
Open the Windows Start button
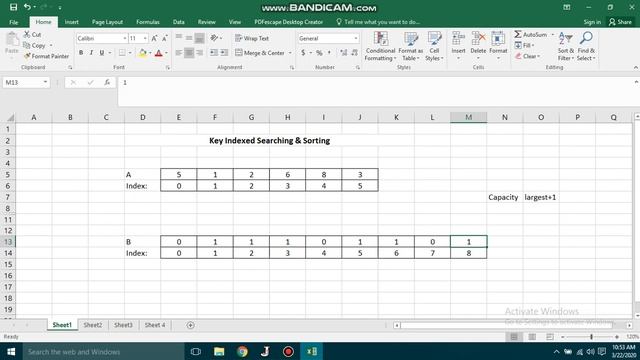[x=11, y=351]
